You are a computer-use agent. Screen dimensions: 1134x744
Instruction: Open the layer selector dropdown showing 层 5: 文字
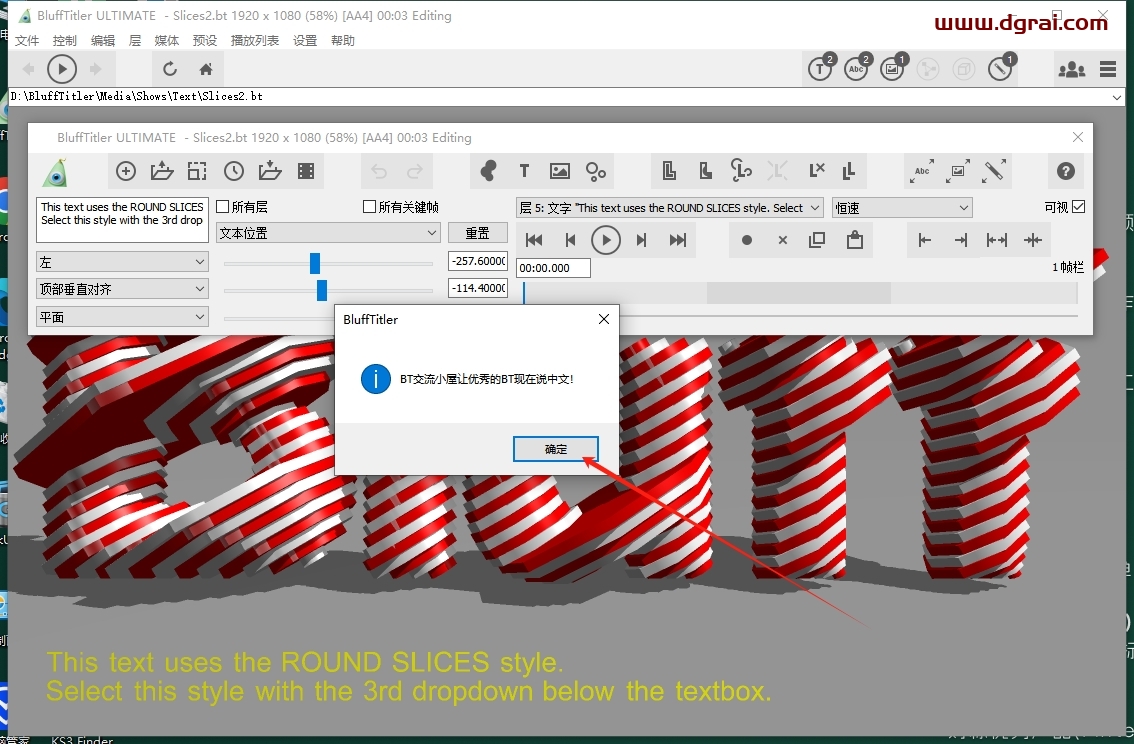[670, 208]
